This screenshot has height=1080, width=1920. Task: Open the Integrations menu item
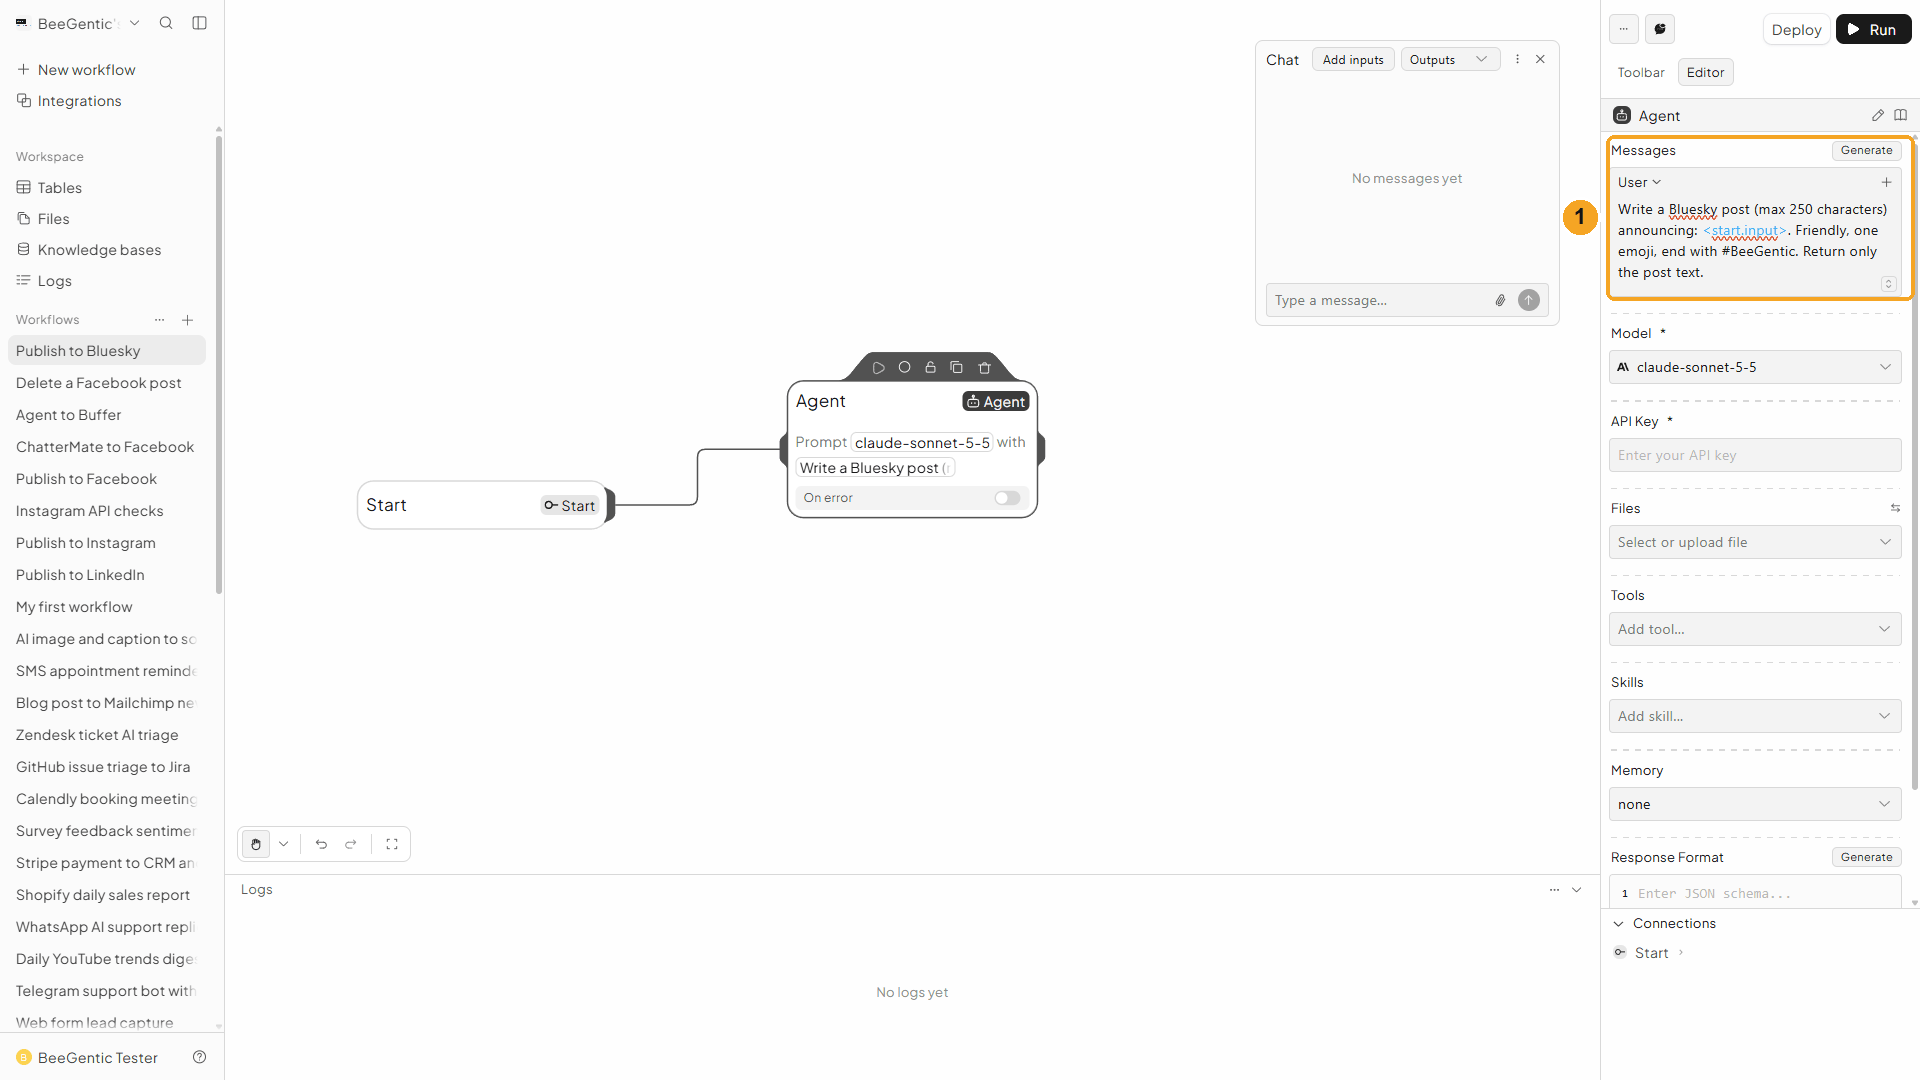[79, 101]
